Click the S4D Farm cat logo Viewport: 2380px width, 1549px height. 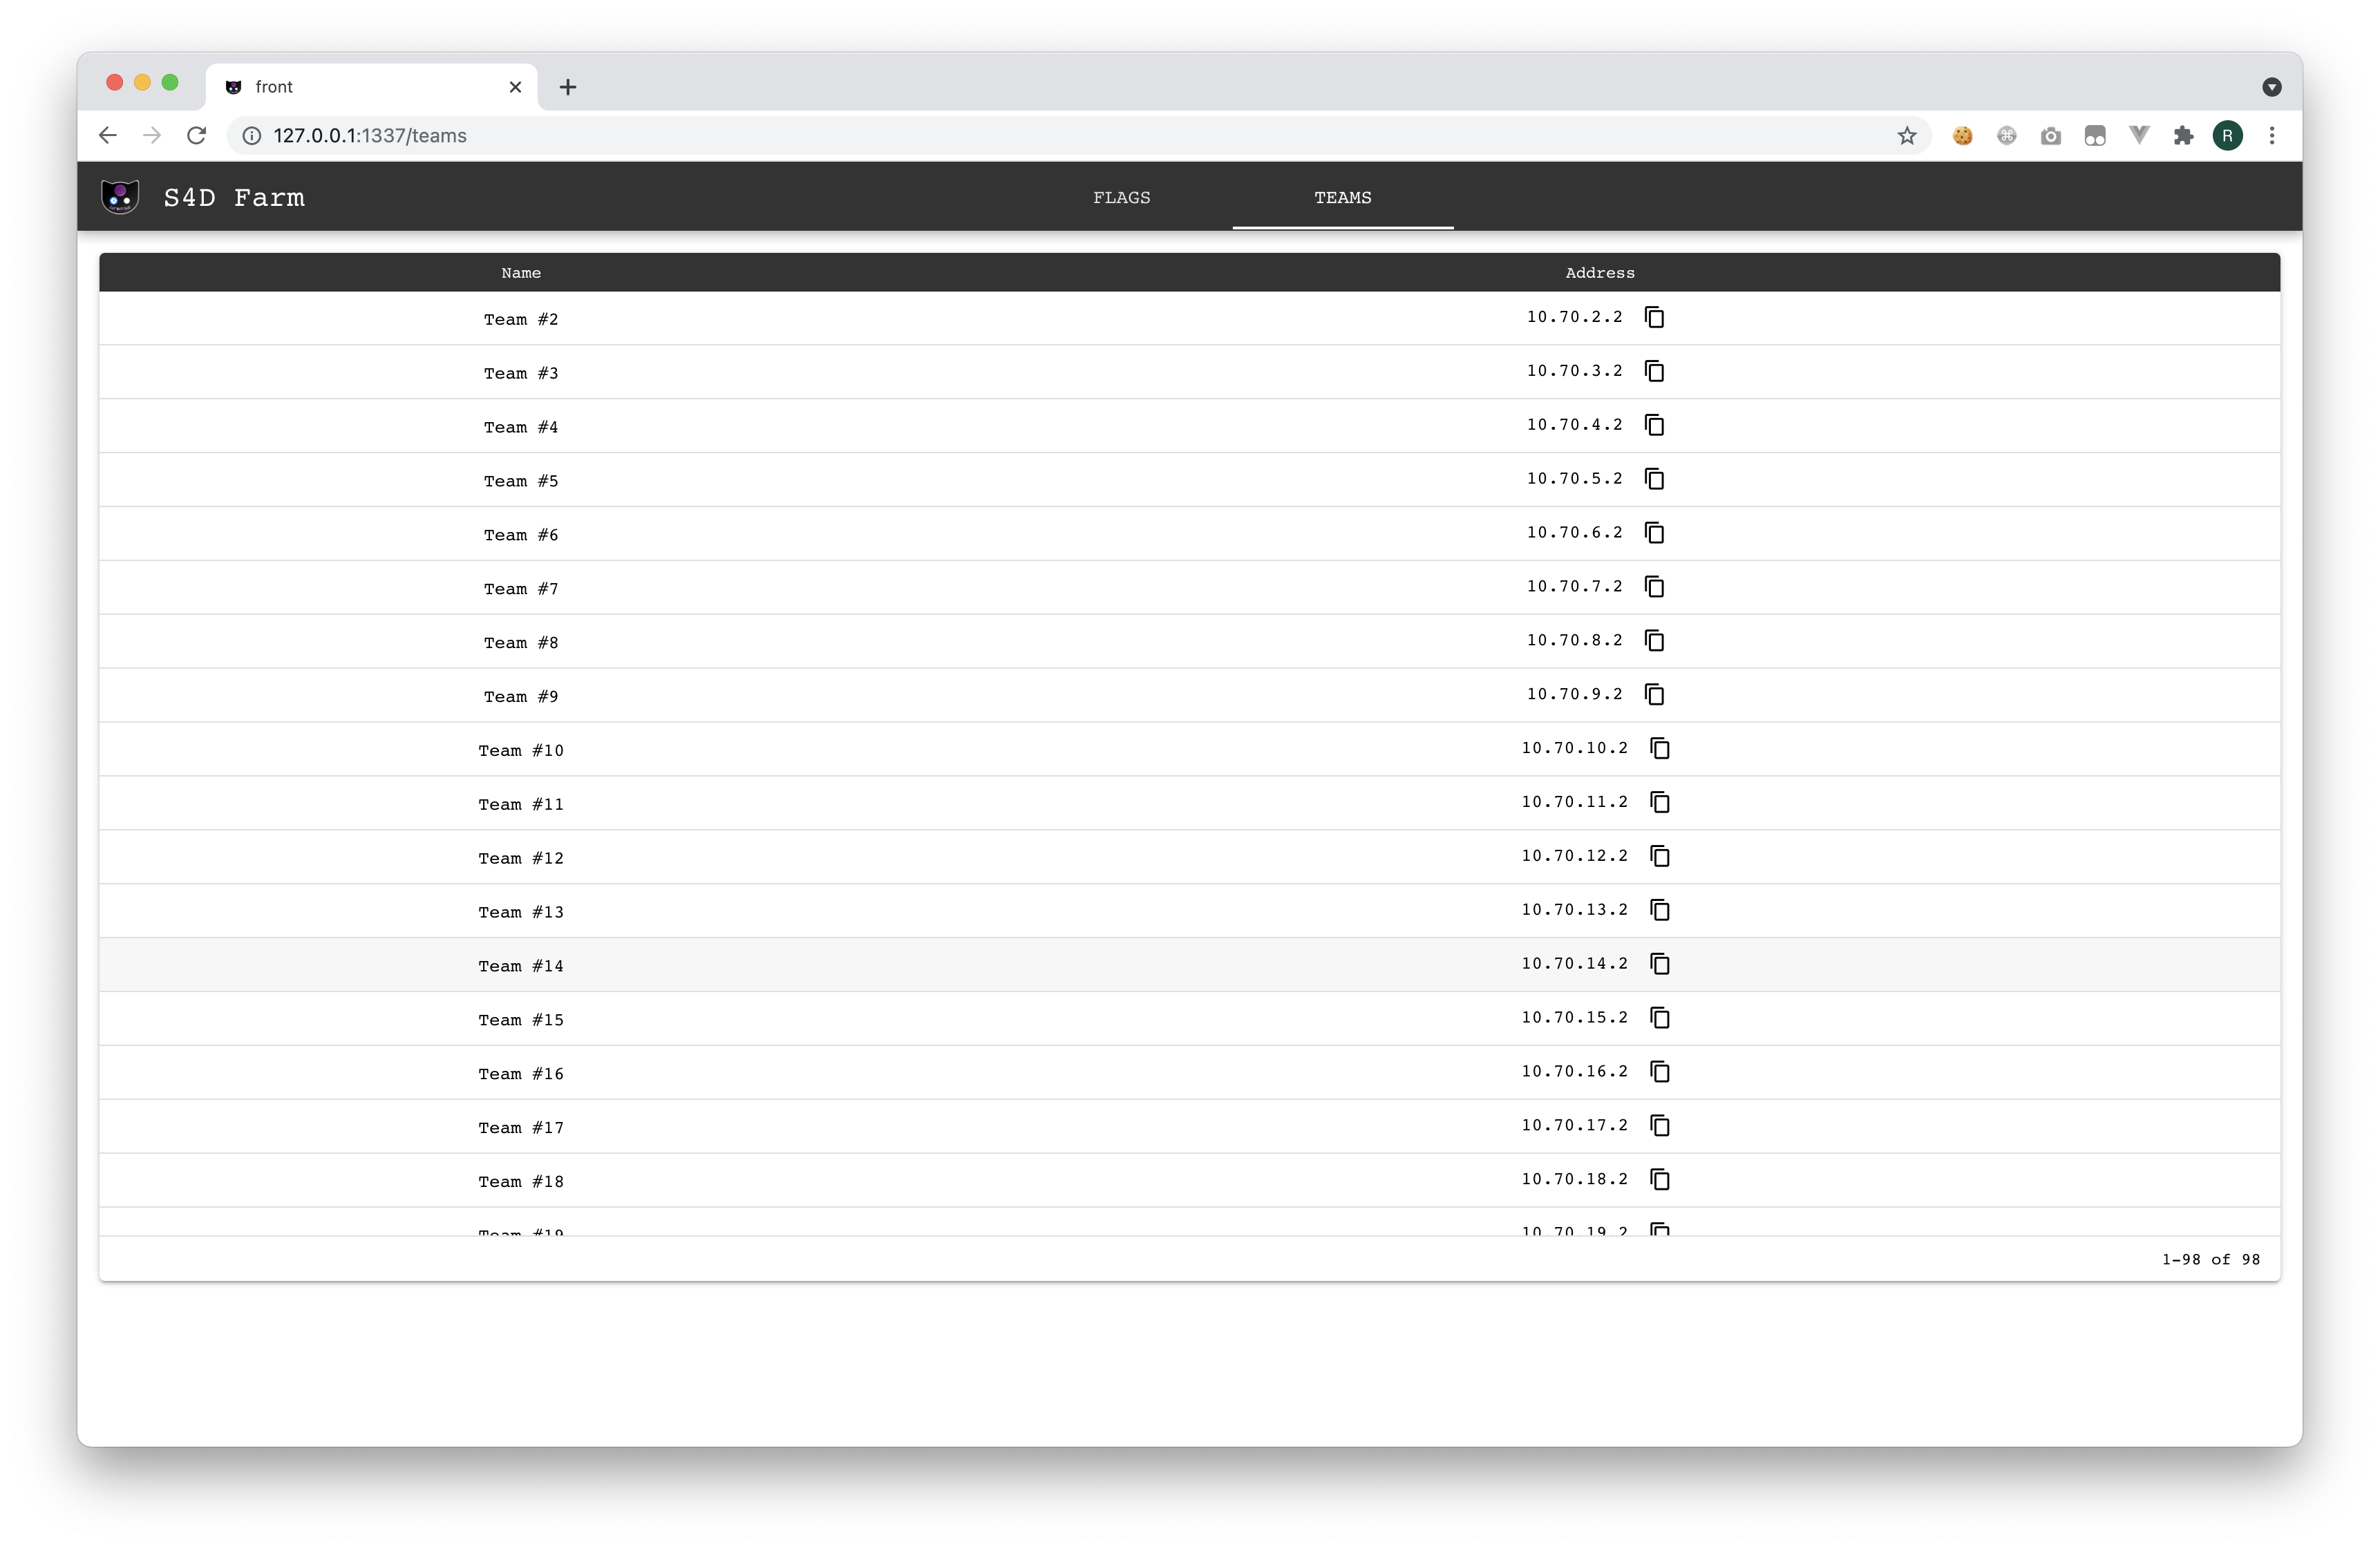[x=120, y=197]
